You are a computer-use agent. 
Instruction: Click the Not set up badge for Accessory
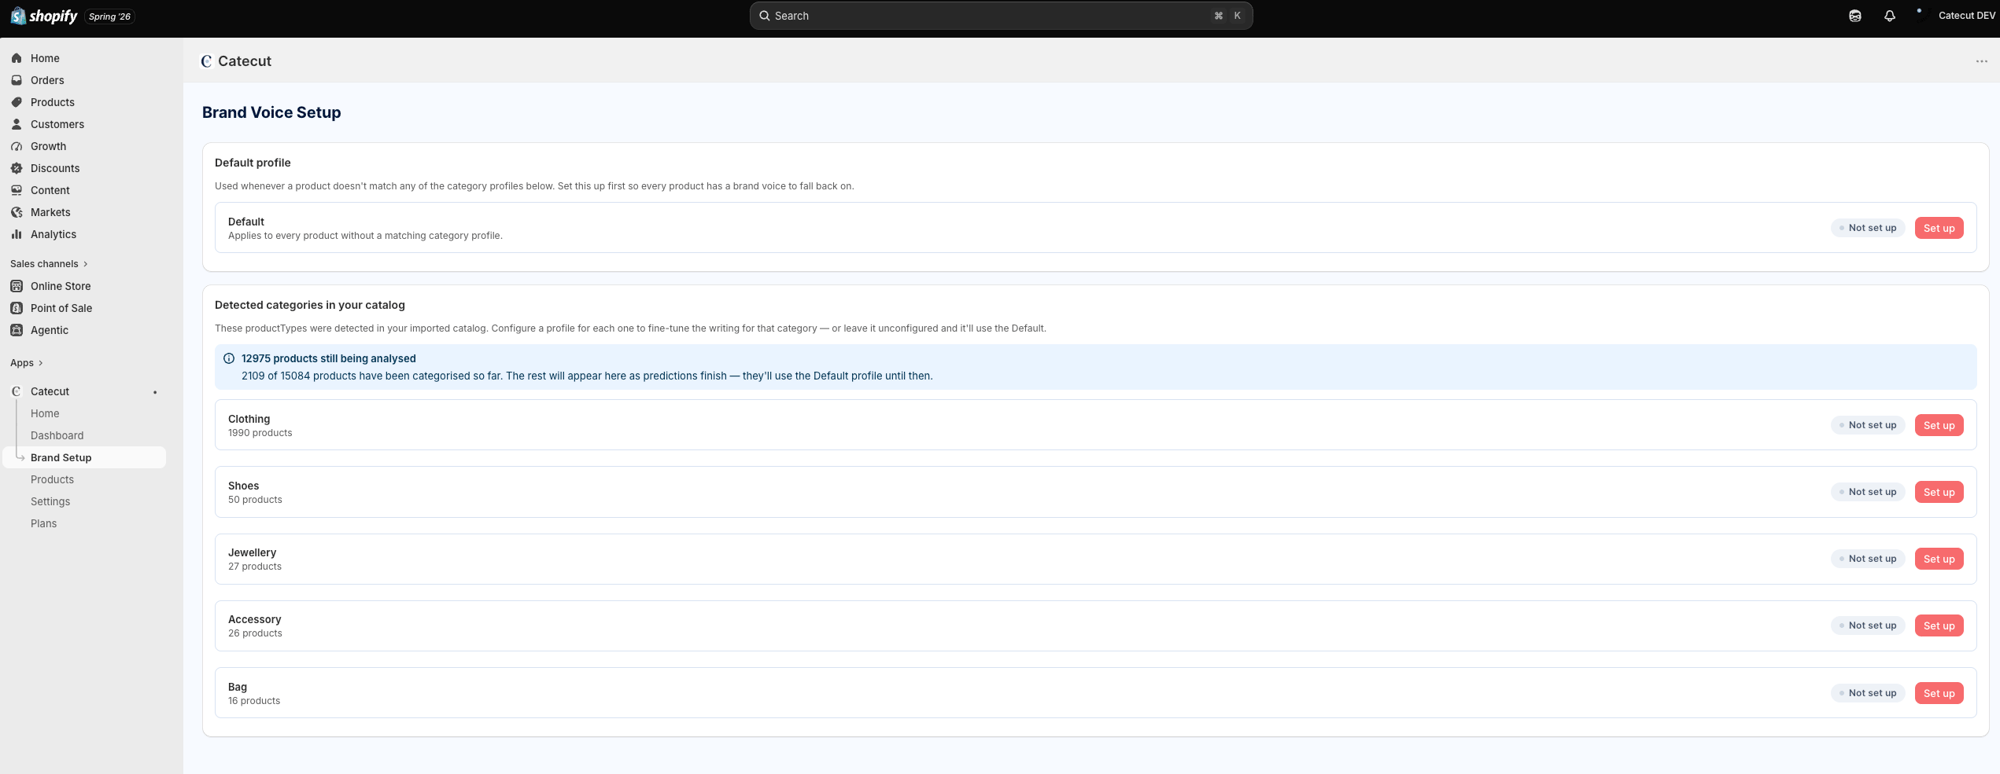pos(1868,626)
